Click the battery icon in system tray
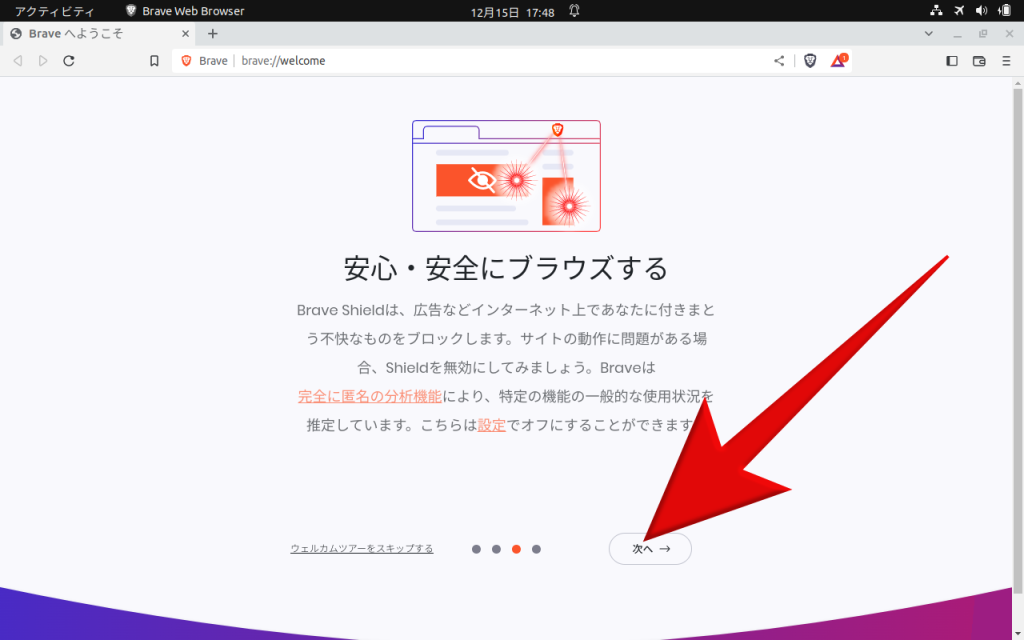 (1004, 10)
